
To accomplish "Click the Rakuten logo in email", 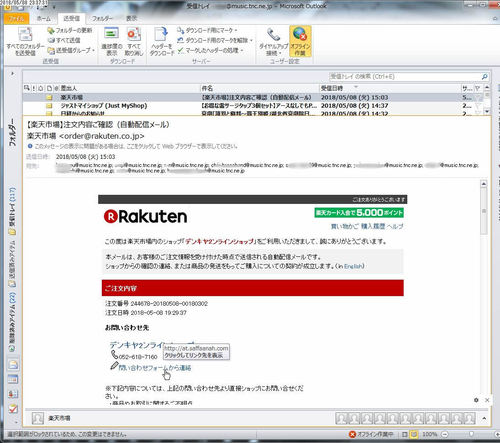I will [145, 216].
